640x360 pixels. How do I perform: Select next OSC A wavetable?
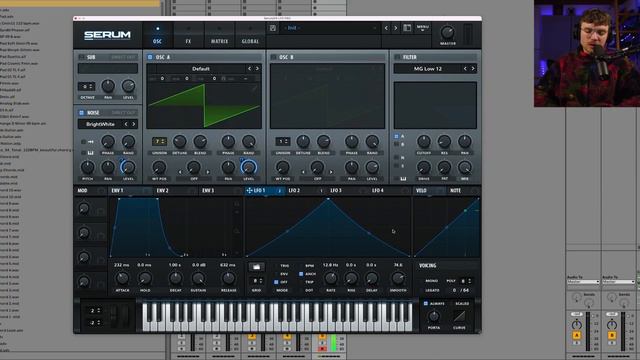tap(257, 69)
